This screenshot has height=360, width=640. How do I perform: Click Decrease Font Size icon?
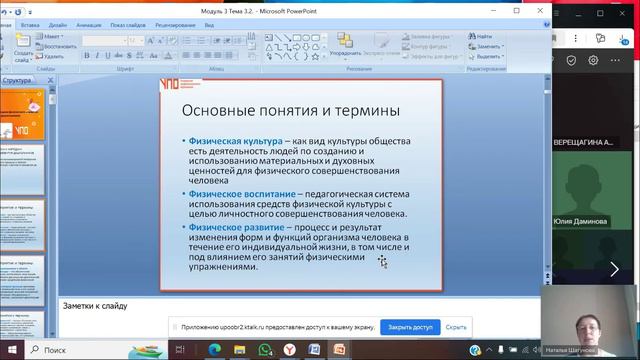(160, 41)
